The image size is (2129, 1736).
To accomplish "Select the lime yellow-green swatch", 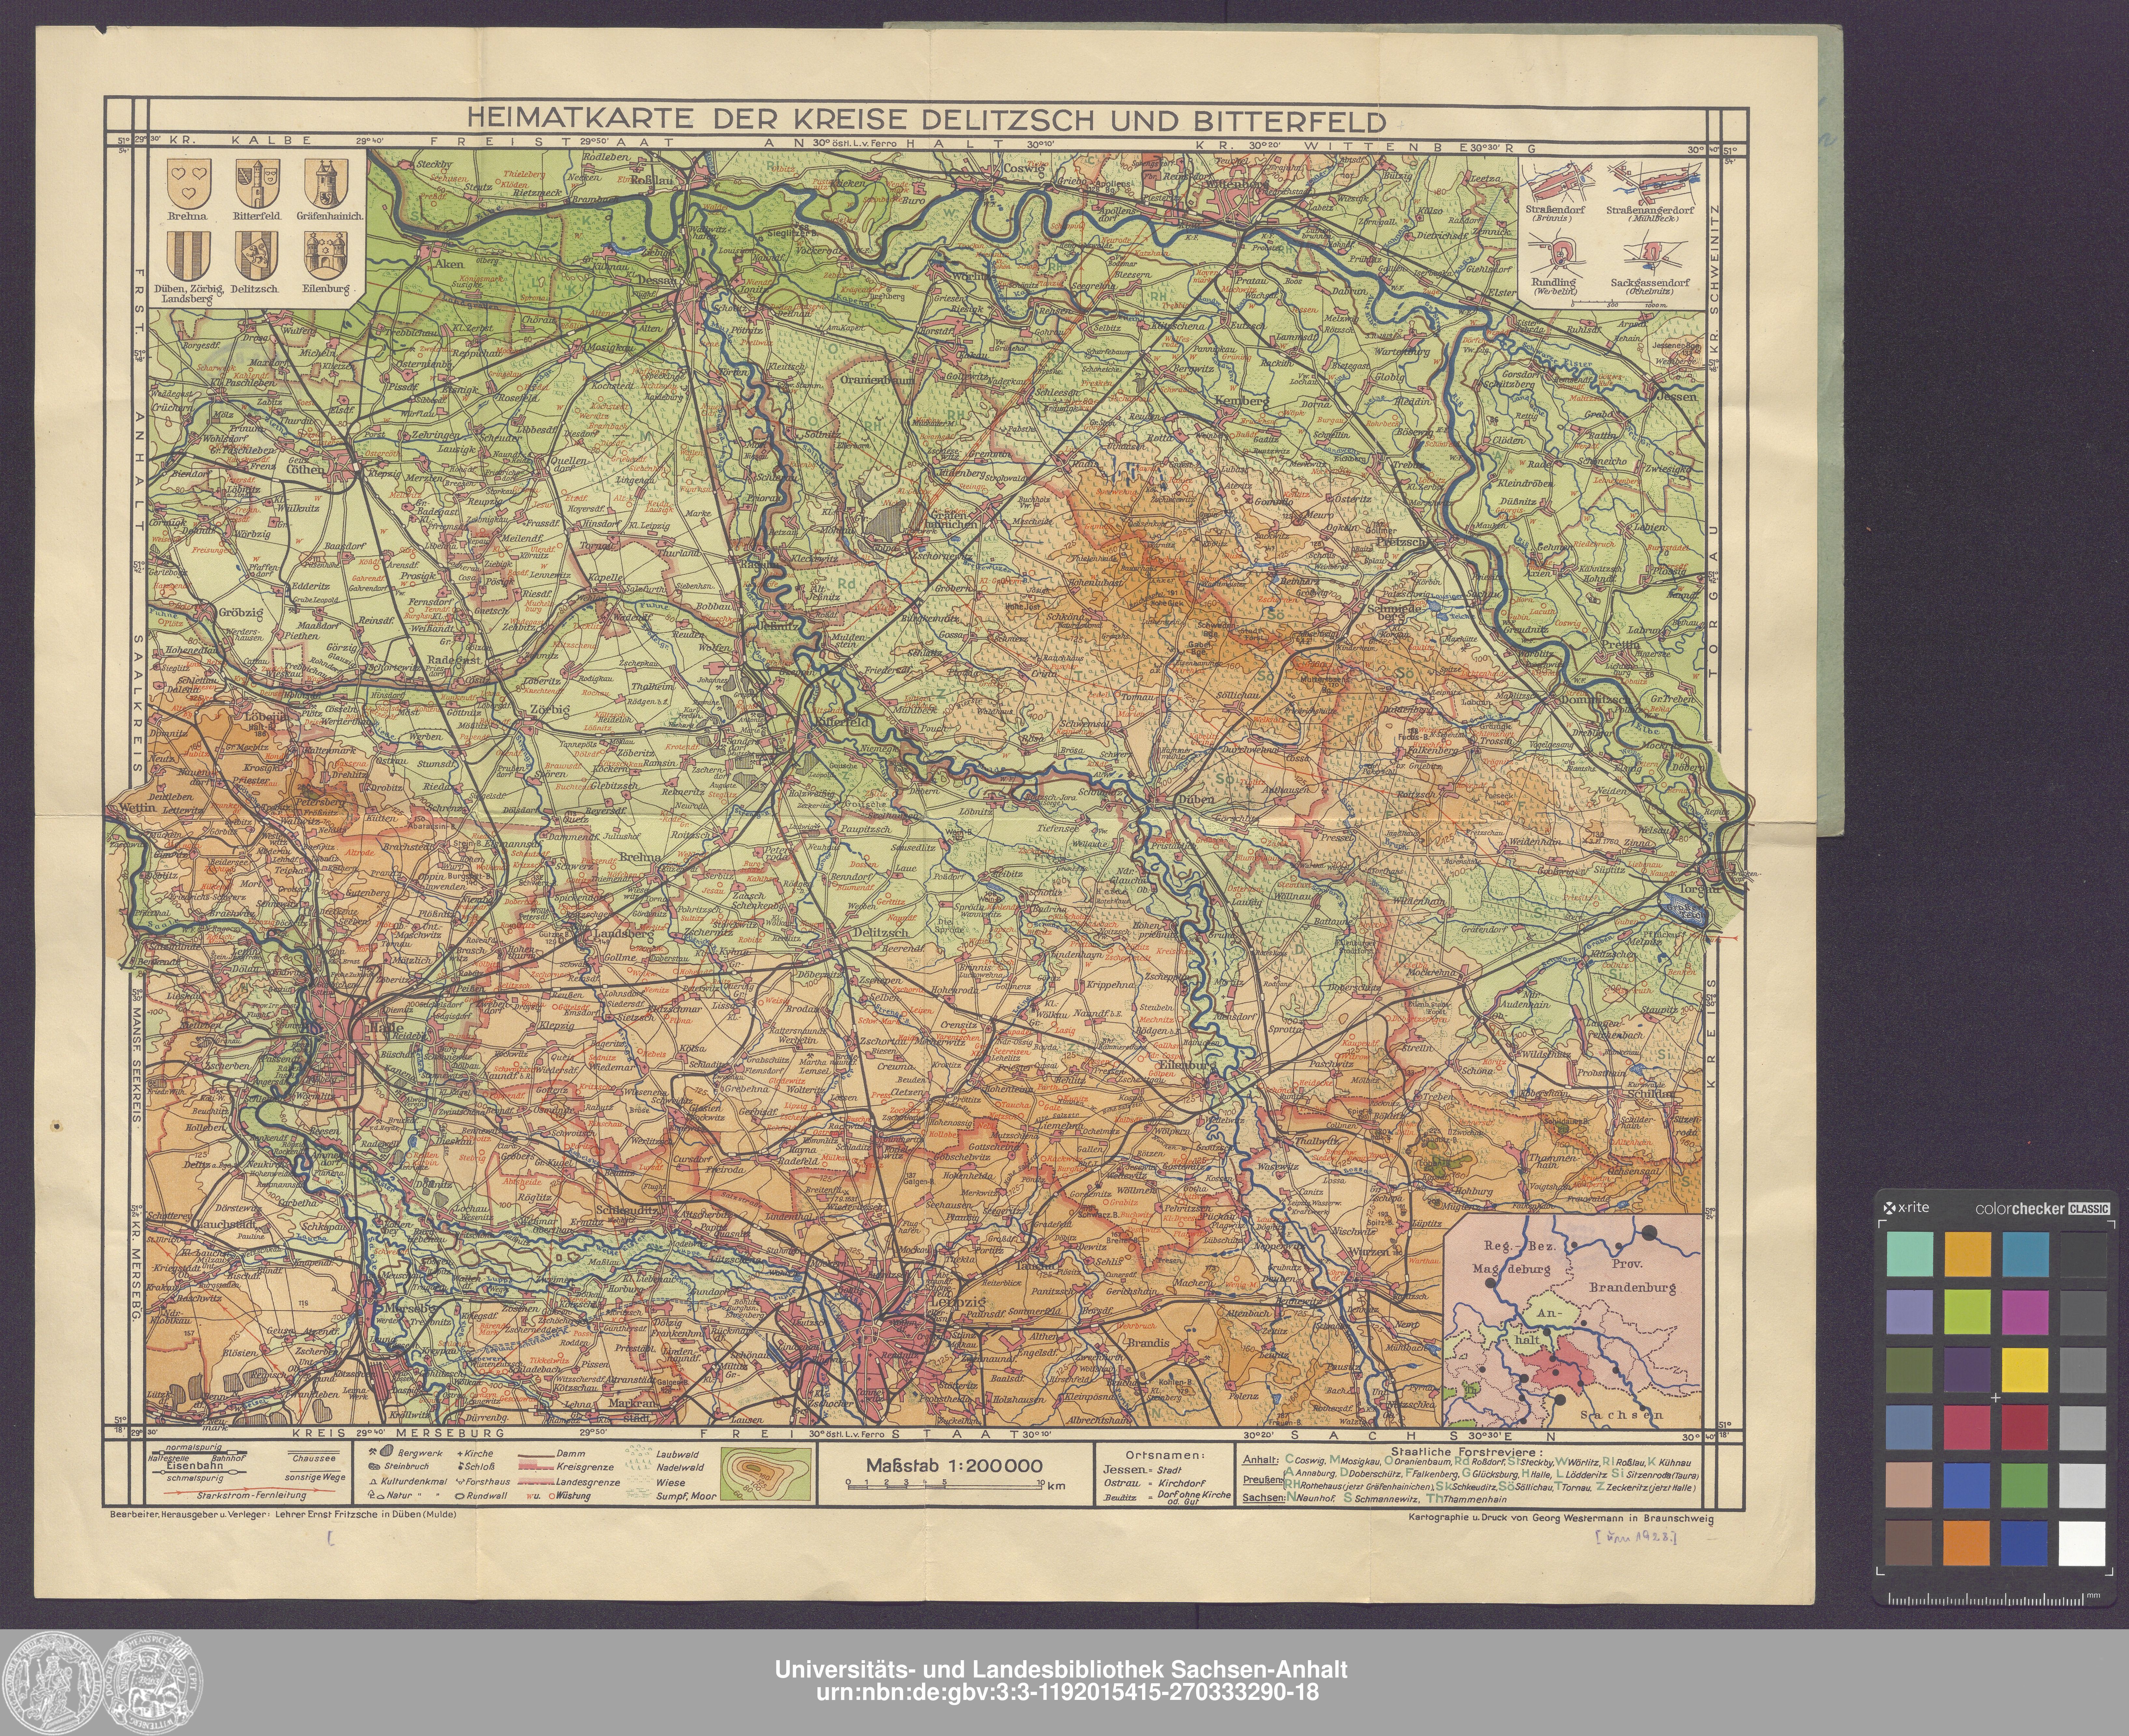I will coord(1967,1312).
